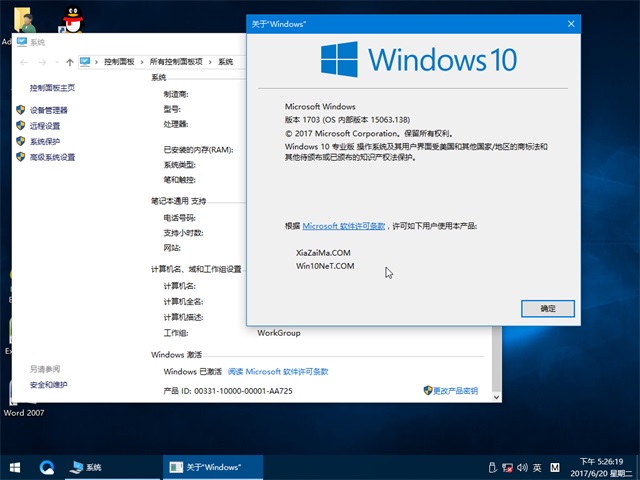Click the volume icon in the system tray
Image resolution: width=640 pixels, height=480 pixels.
(523, 467)
